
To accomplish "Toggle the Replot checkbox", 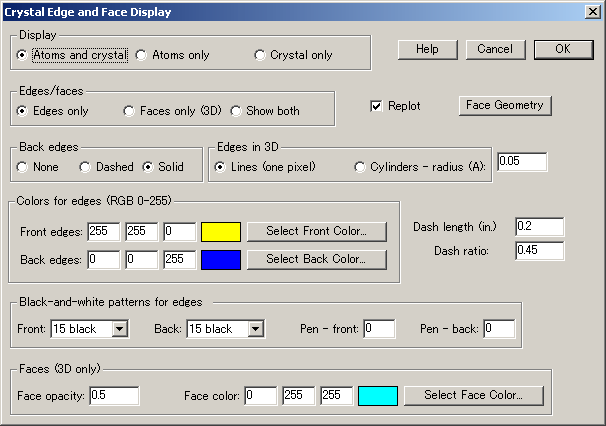I will click(x=377, y=106).
